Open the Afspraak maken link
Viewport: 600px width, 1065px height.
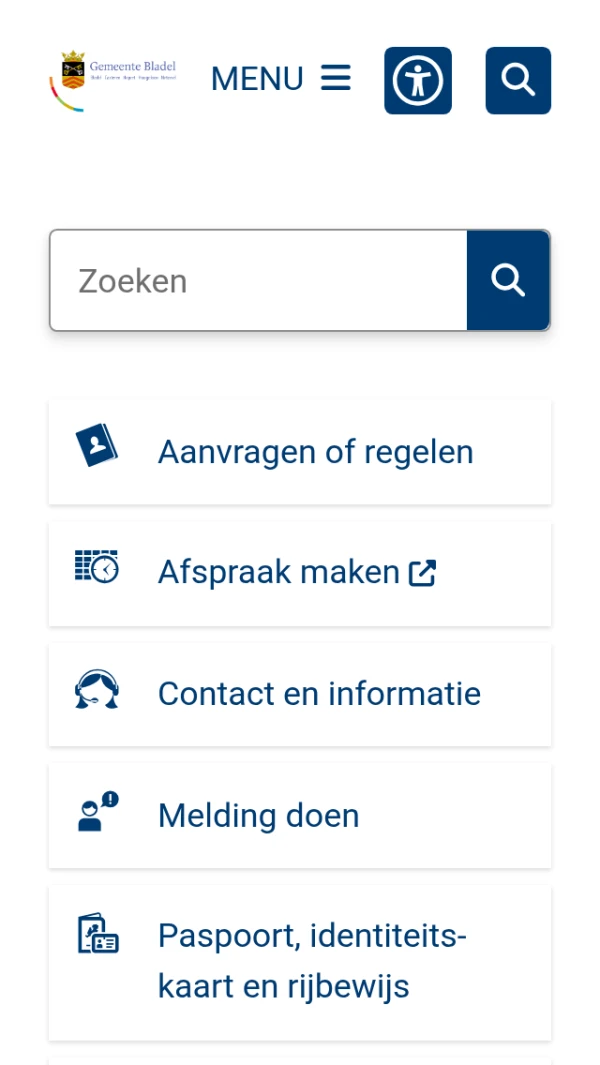[279, 572]
